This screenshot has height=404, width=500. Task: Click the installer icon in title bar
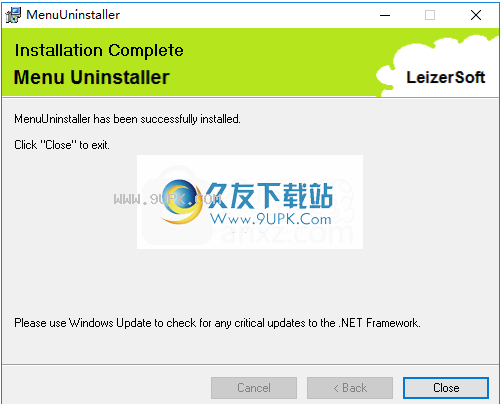pos(13,15)
